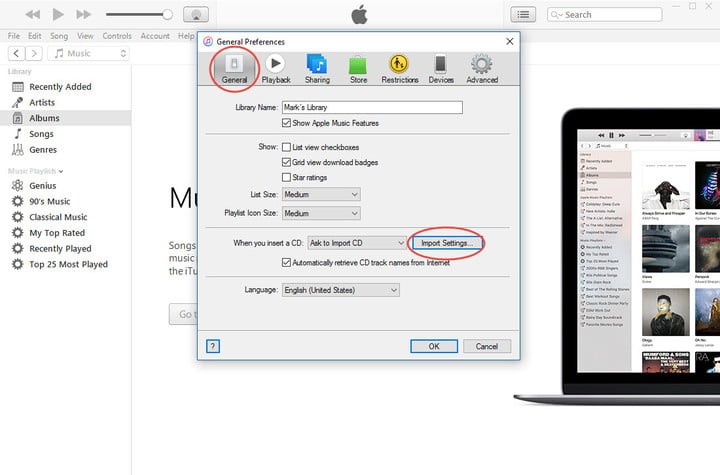This screenshot has height=475, width=720.
Task: Open the Music media picker dropdown
Action: (89, 53)
